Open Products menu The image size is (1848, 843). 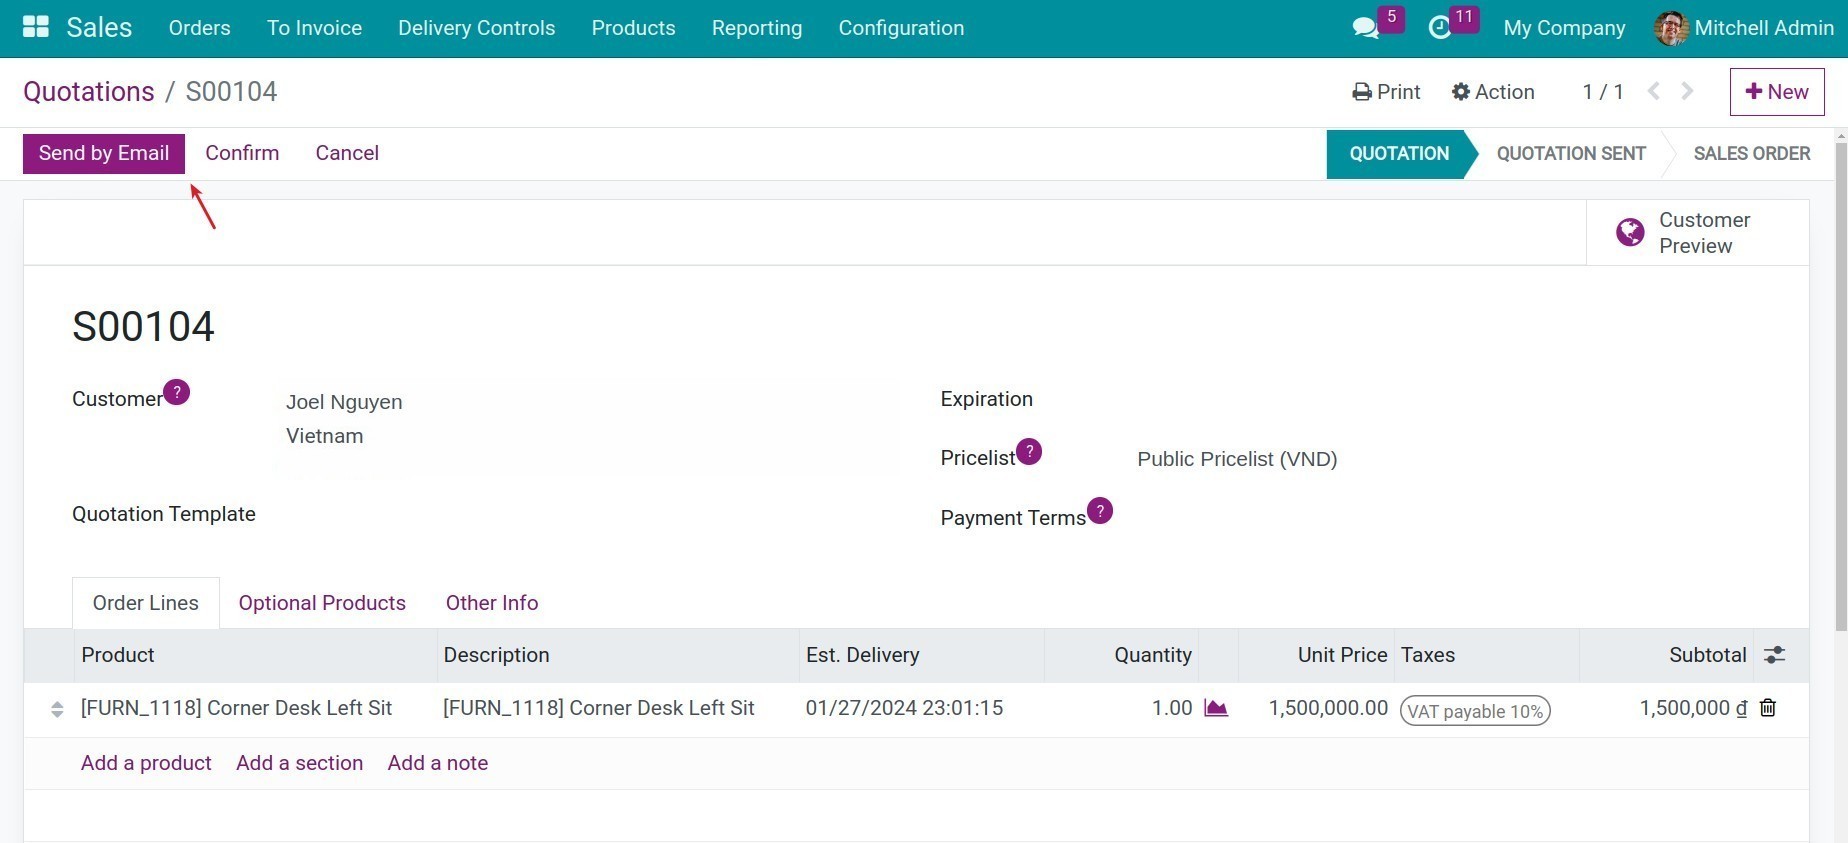click(x=633, y=28)
